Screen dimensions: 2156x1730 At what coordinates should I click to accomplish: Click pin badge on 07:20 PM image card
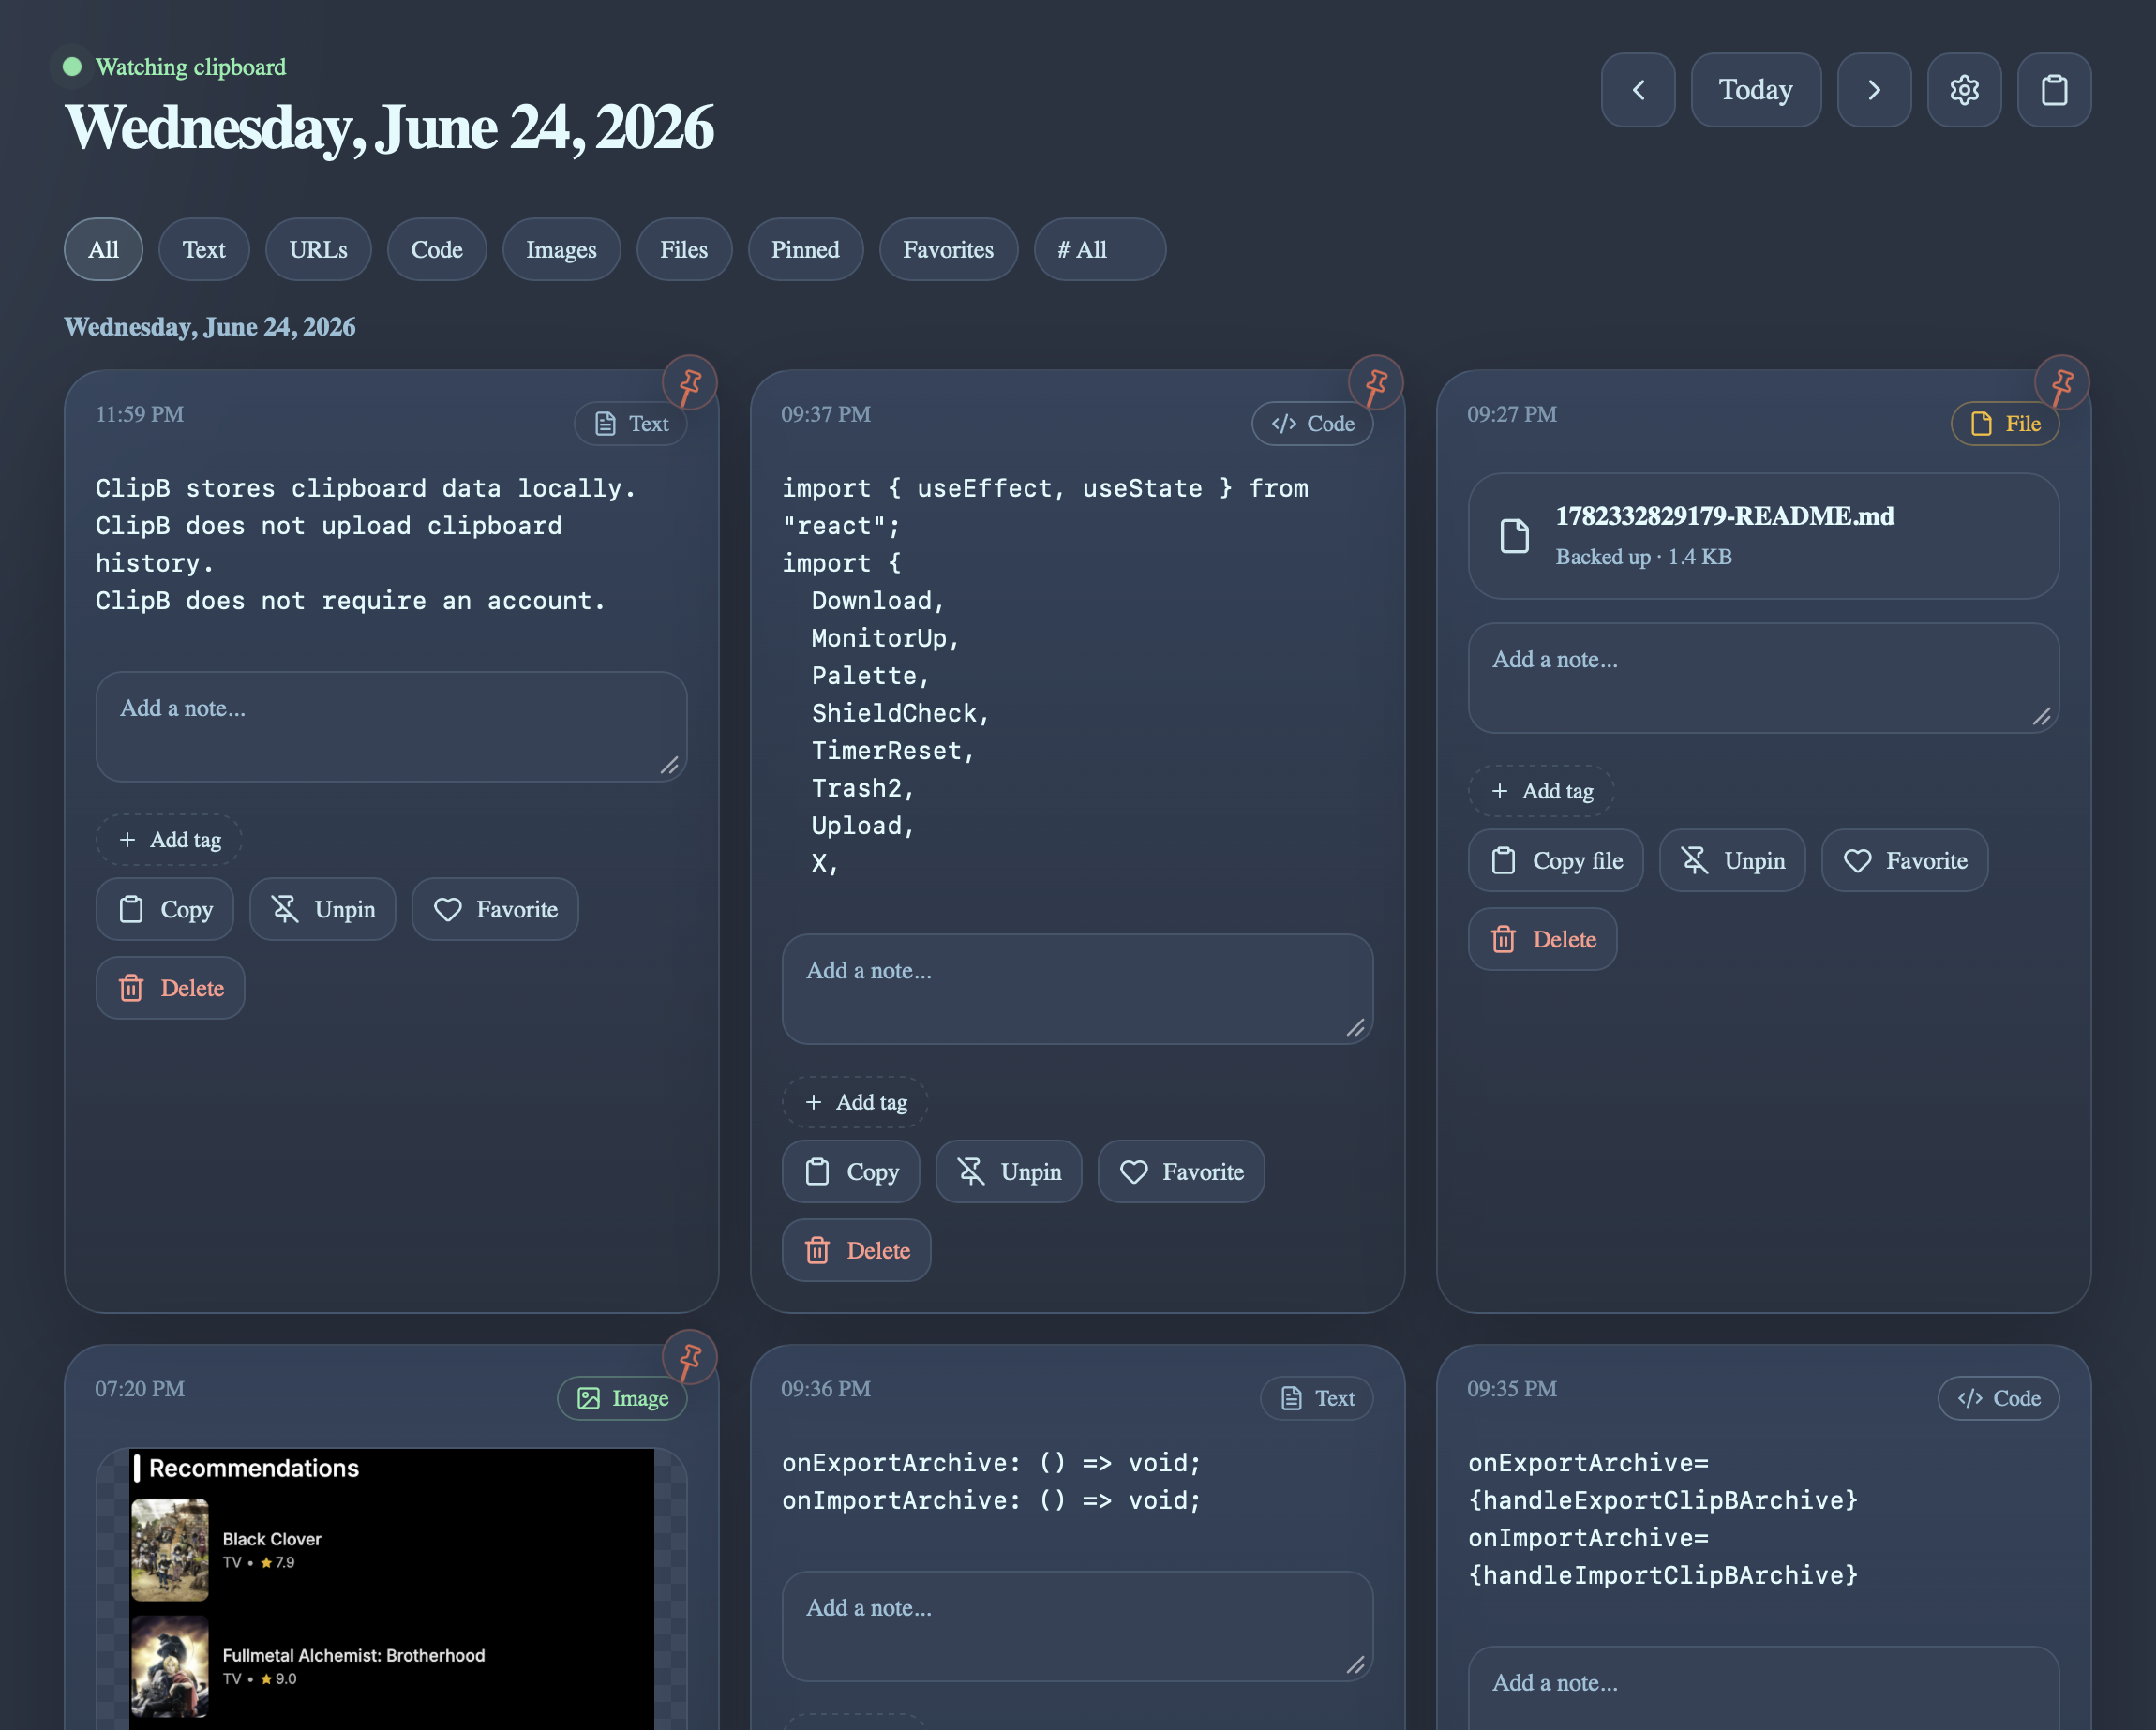point(690,1358)
